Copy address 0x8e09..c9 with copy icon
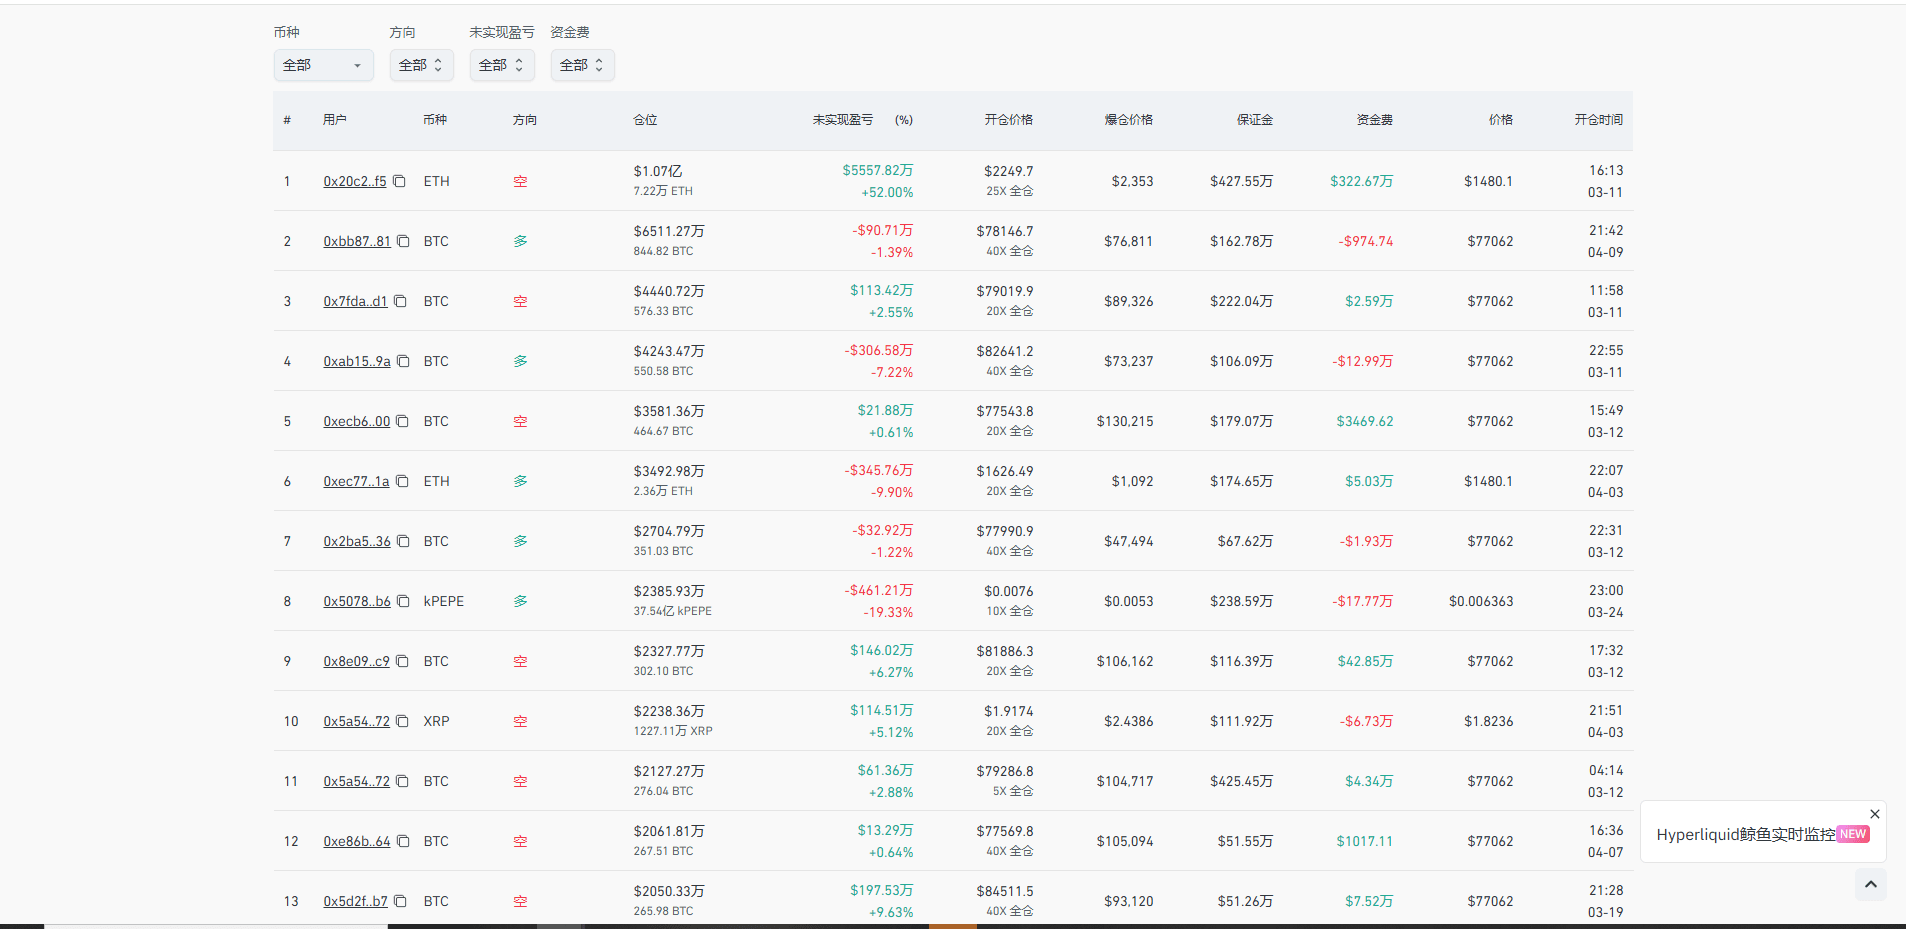Image resolution: width=1906 pixels, height=929 pixels. (x=402, y=661)
